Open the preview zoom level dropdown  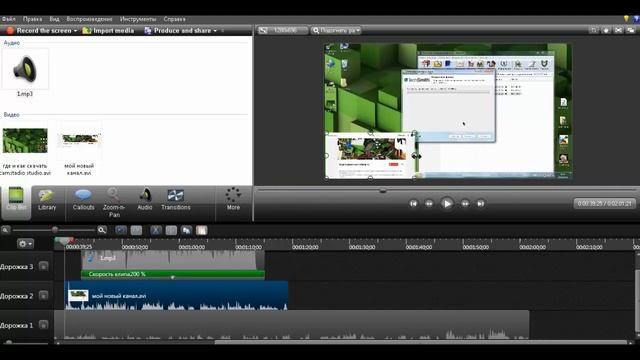point(337,30)
